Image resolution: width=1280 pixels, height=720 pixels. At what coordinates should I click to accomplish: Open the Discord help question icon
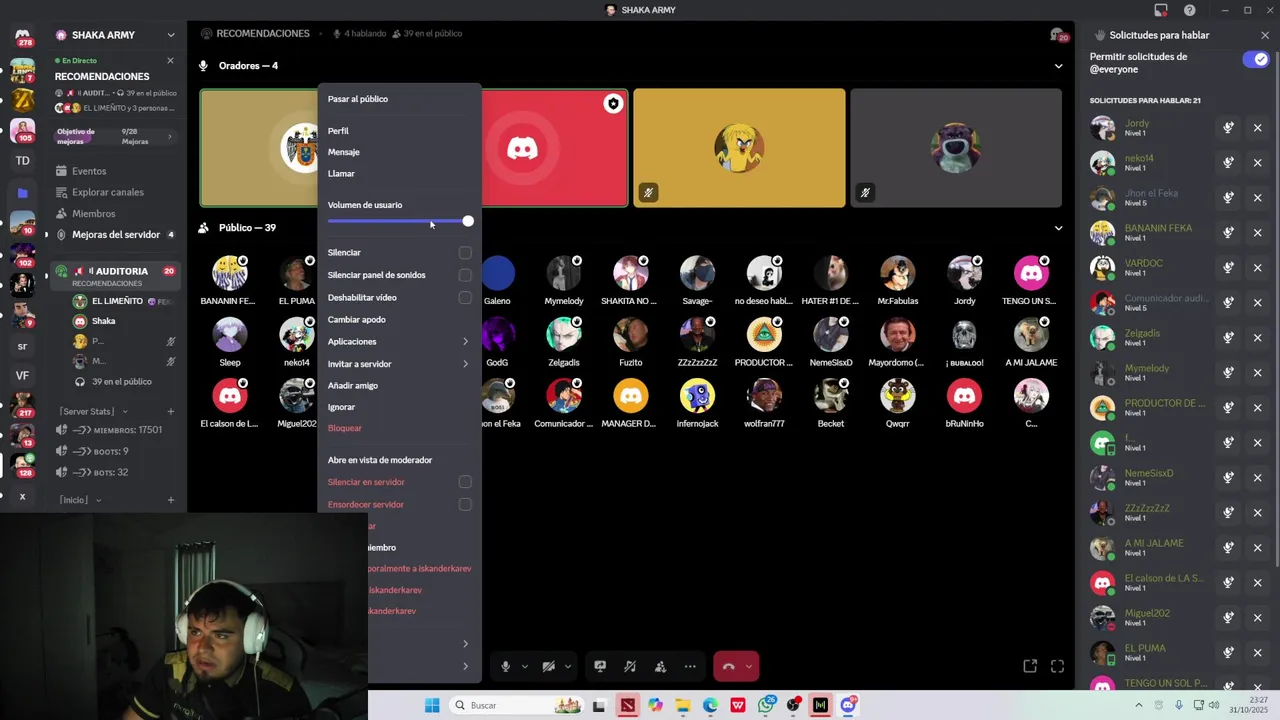[x=1189, y=10]
